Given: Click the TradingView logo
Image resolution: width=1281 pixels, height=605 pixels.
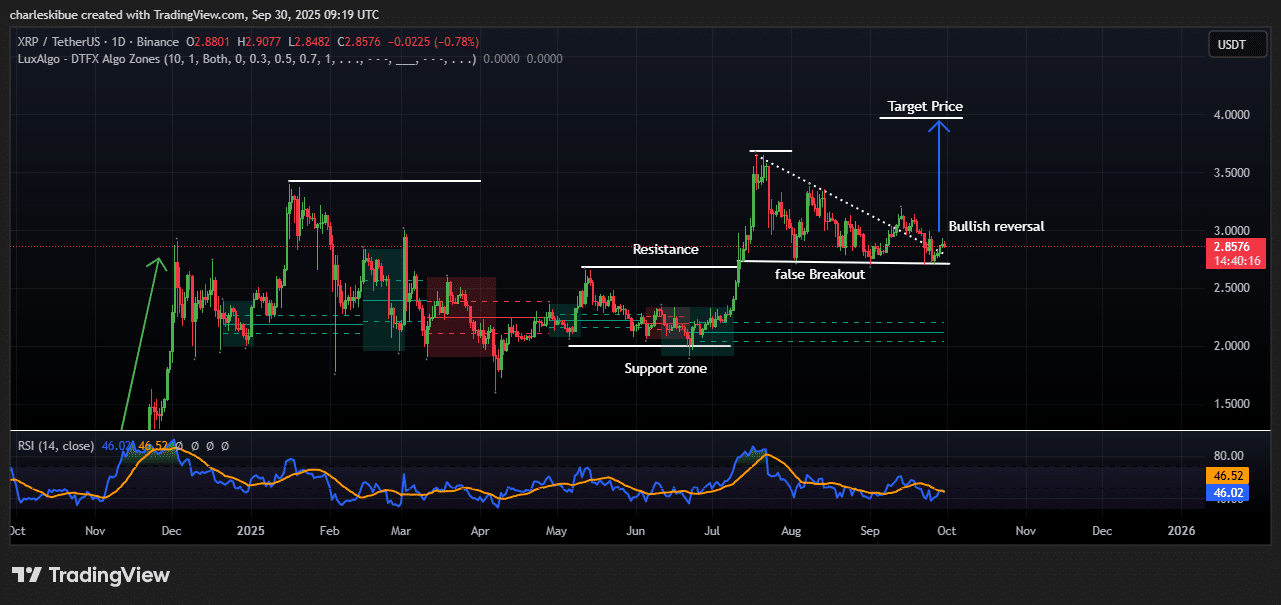Looking at the screenshot, I should tap(91, 575).
